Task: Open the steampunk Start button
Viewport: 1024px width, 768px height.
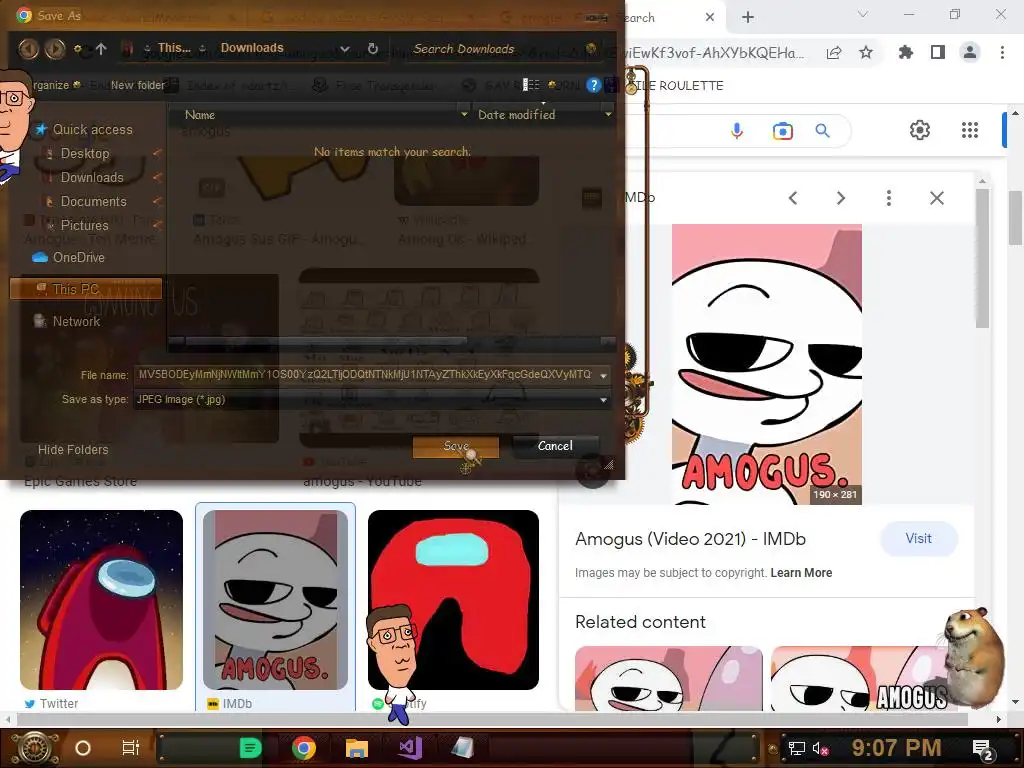Action: (x=36, y=748)
